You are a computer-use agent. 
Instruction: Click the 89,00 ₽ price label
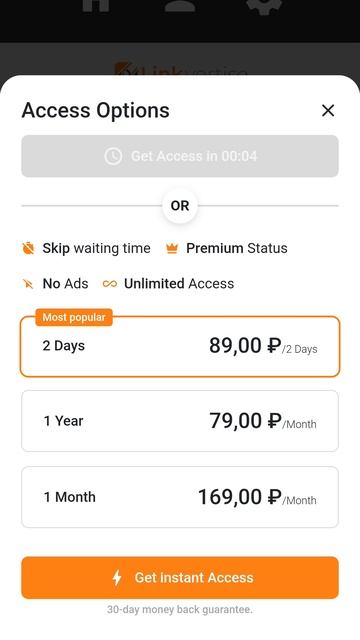click(x=245, y=346)
